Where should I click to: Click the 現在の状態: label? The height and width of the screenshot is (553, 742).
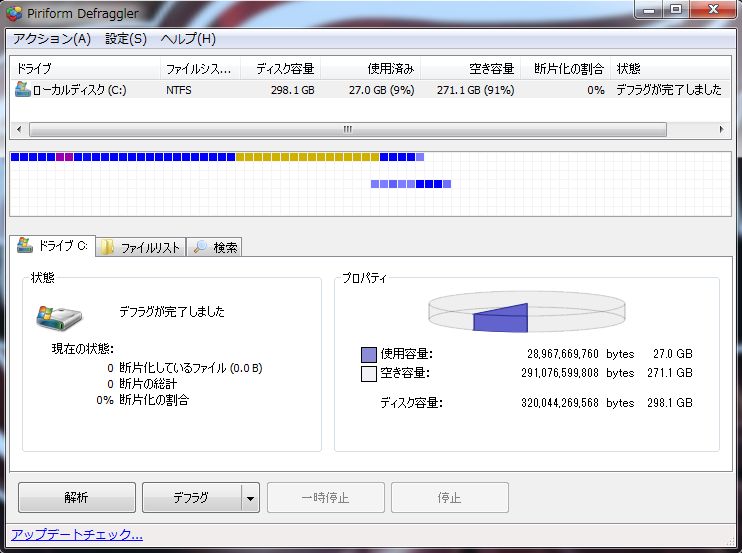coord(82,349)
